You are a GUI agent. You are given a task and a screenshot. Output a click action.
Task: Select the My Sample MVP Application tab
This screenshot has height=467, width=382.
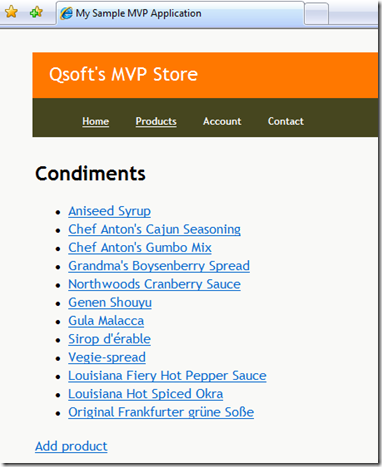pyautogui.click(x=180, y=13)
